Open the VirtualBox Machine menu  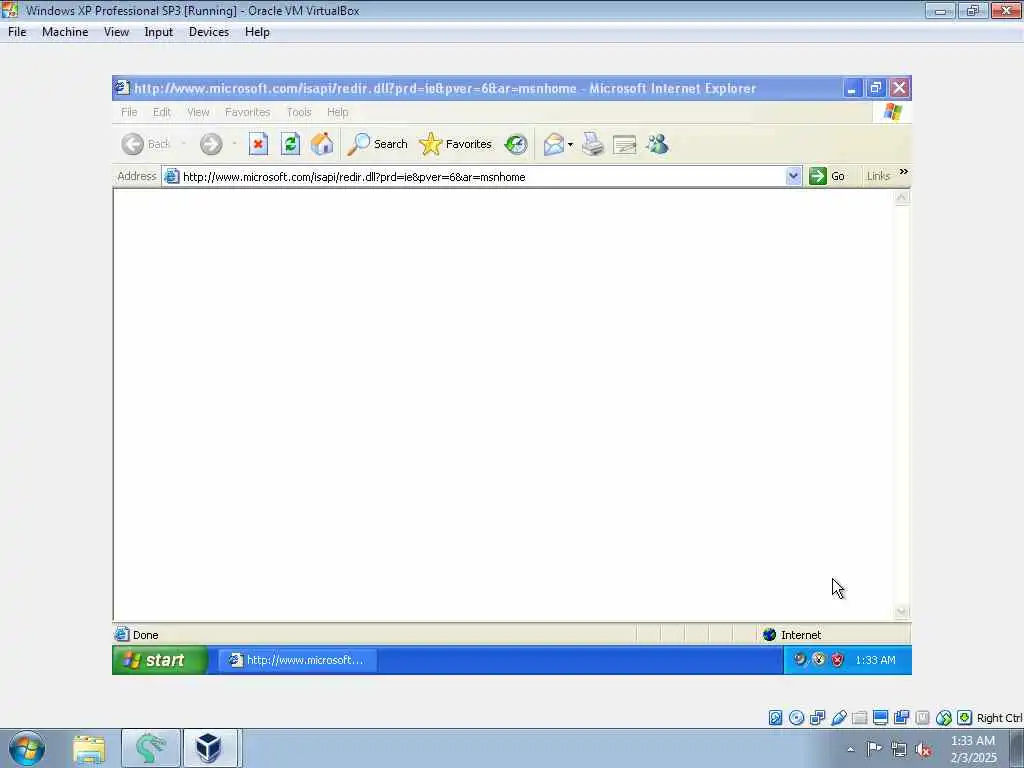(65, 32)
